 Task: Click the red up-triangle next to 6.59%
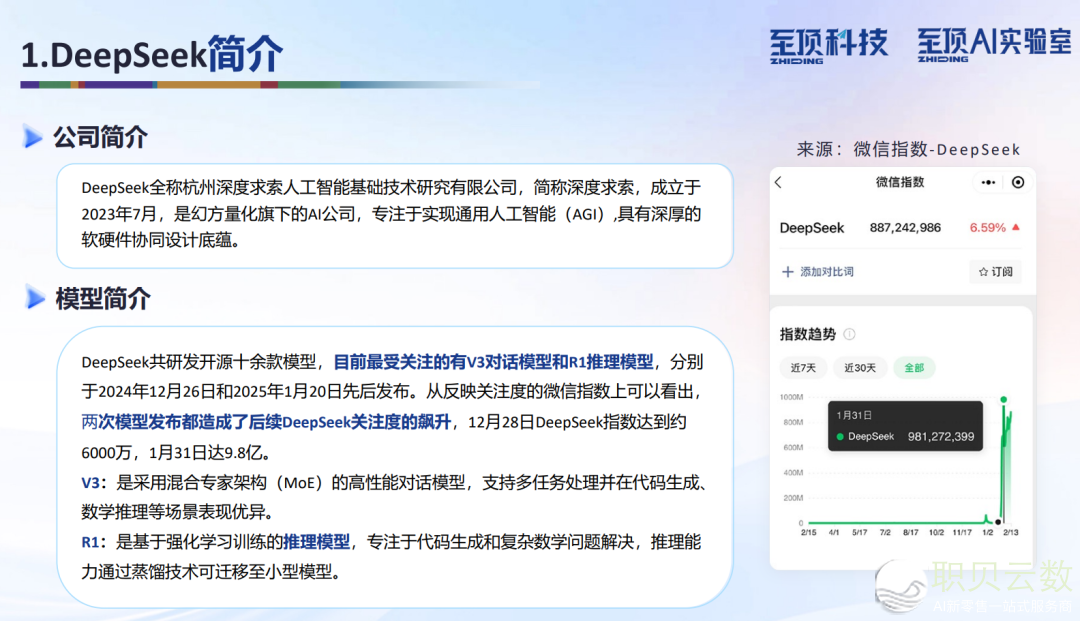tap(1015, 227)
